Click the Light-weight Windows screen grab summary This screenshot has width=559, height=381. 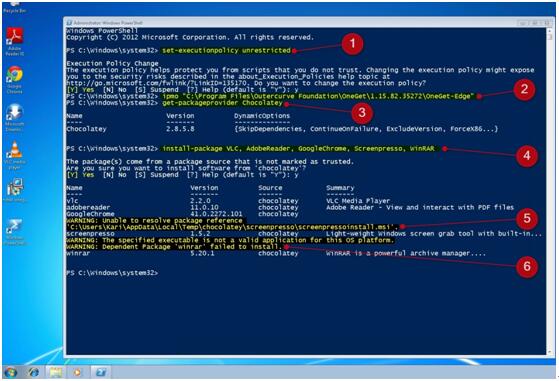(434, 233)
